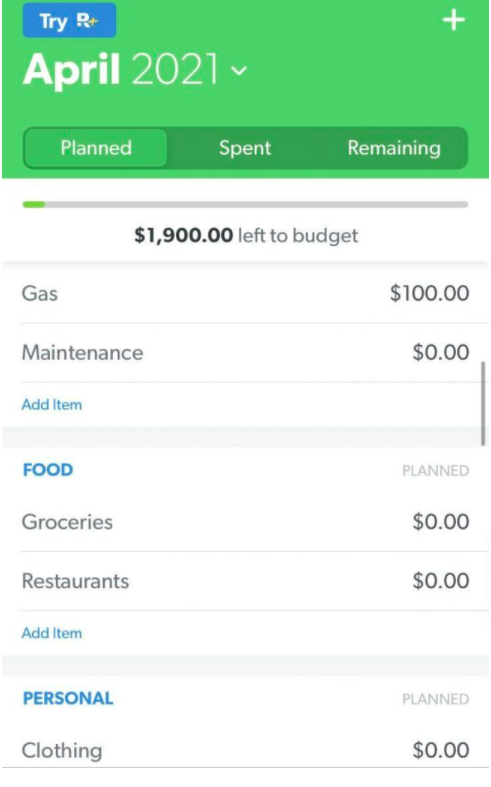Add Item under the FOOD section
Image resolution: width=491 pixels, height=787 pixels.
pos(52,633)
